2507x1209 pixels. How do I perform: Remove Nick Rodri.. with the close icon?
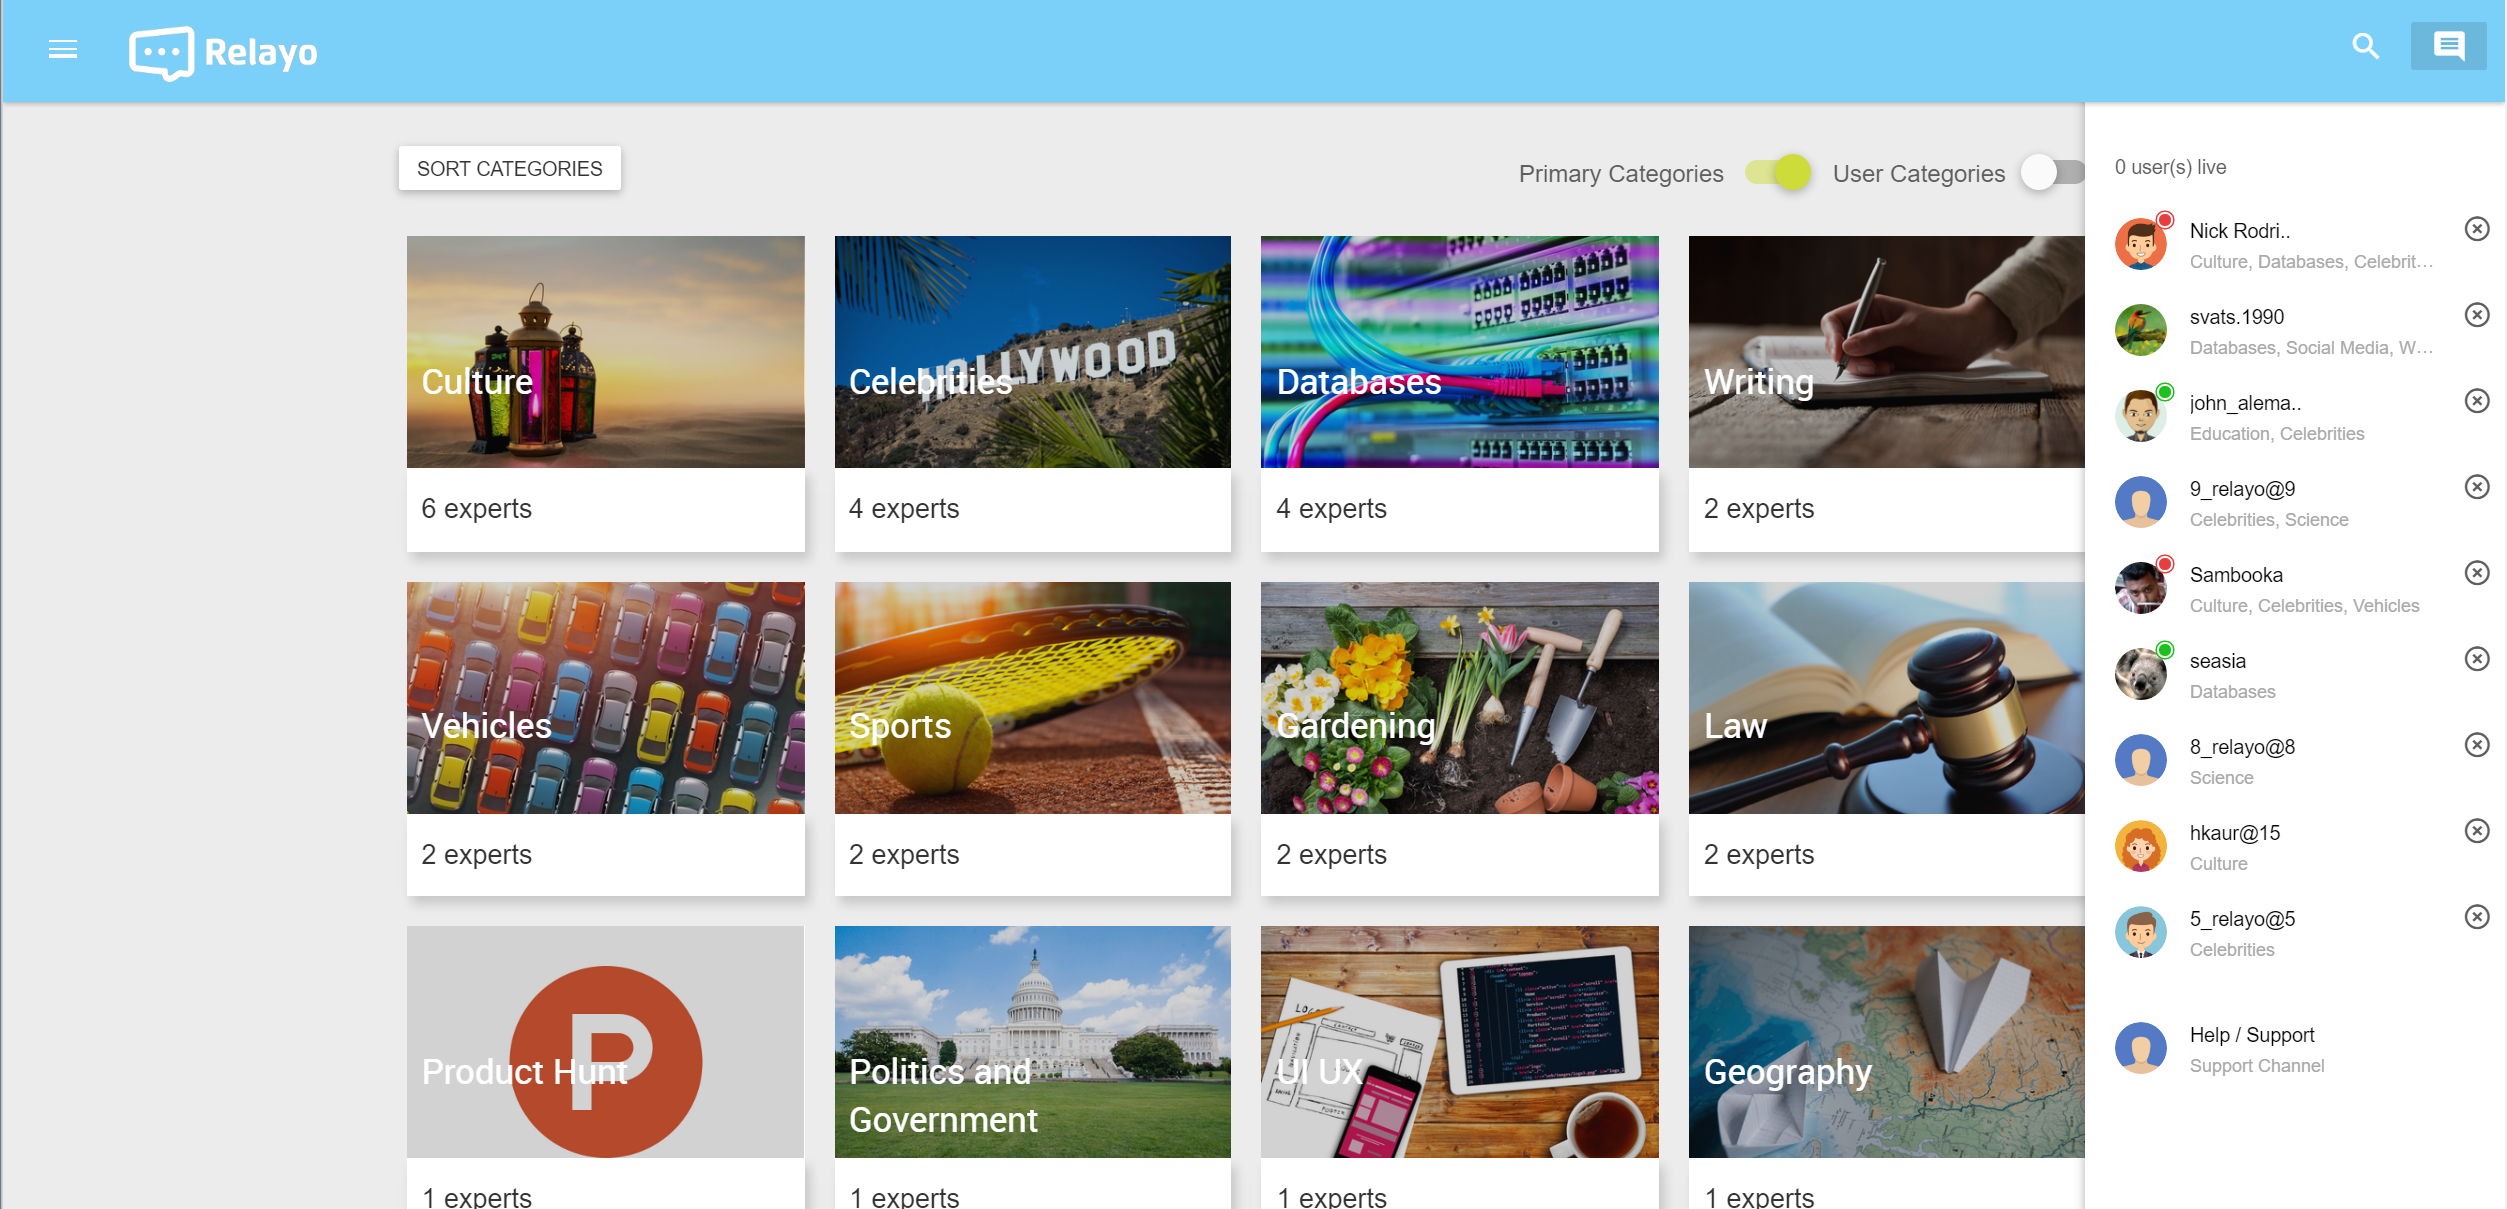tap(2476, 229)
